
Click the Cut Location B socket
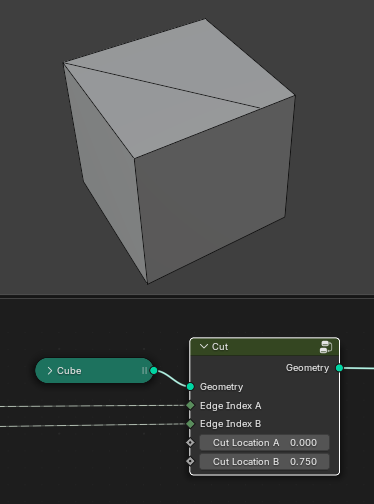[x=190, y=461]
